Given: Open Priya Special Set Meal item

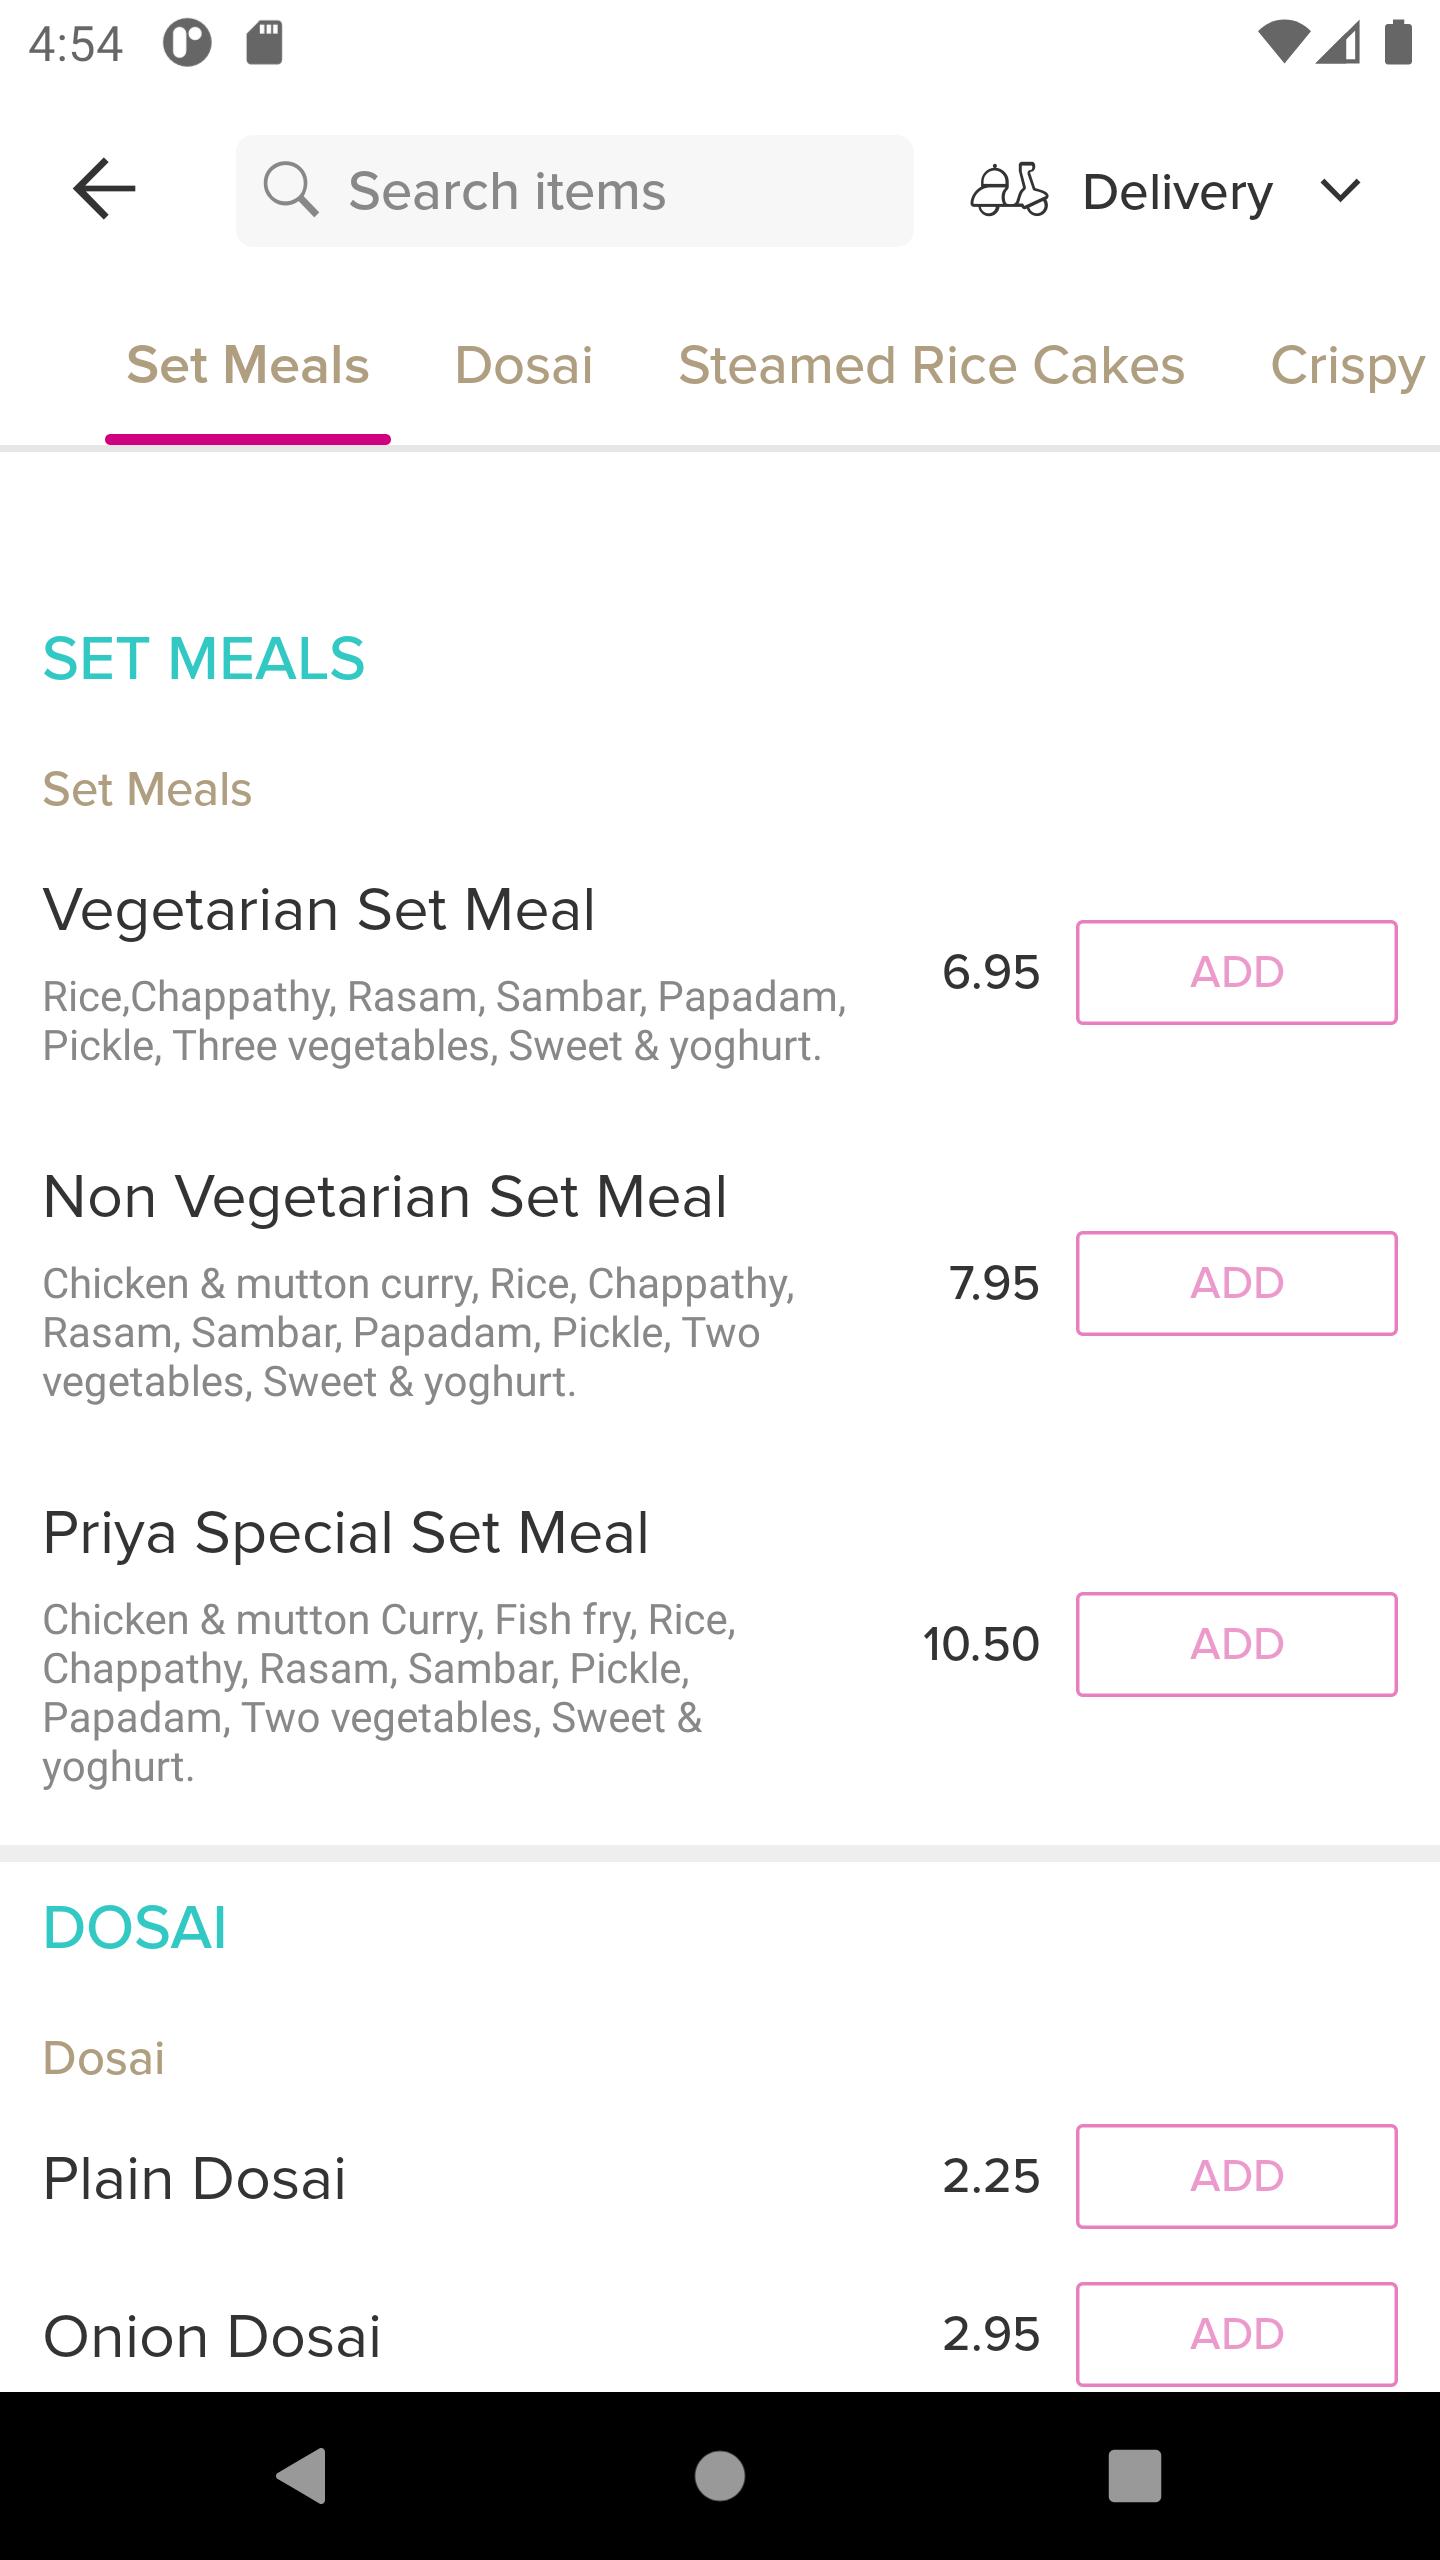Looking at the screenshot, I should pos(346,1533).
